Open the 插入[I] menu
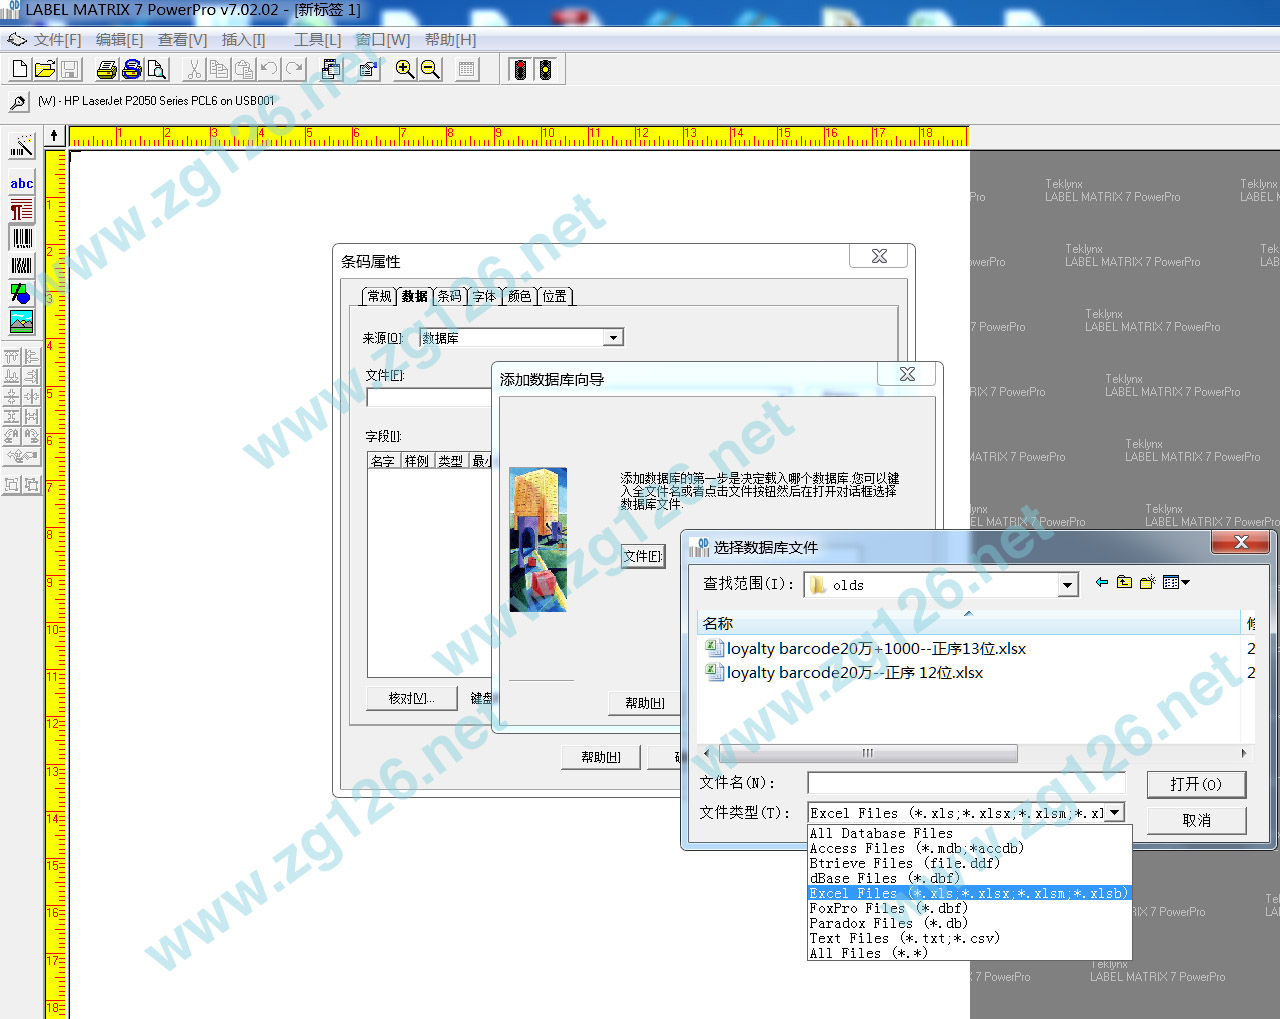Screen dimensions: 1280x1019 click(x=243, y=40)
